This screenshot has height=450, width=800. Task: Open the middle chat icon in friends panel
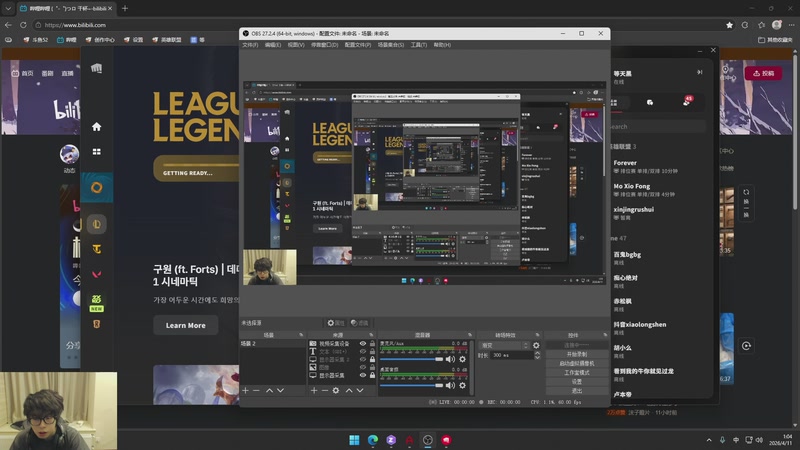pos(650,103)
